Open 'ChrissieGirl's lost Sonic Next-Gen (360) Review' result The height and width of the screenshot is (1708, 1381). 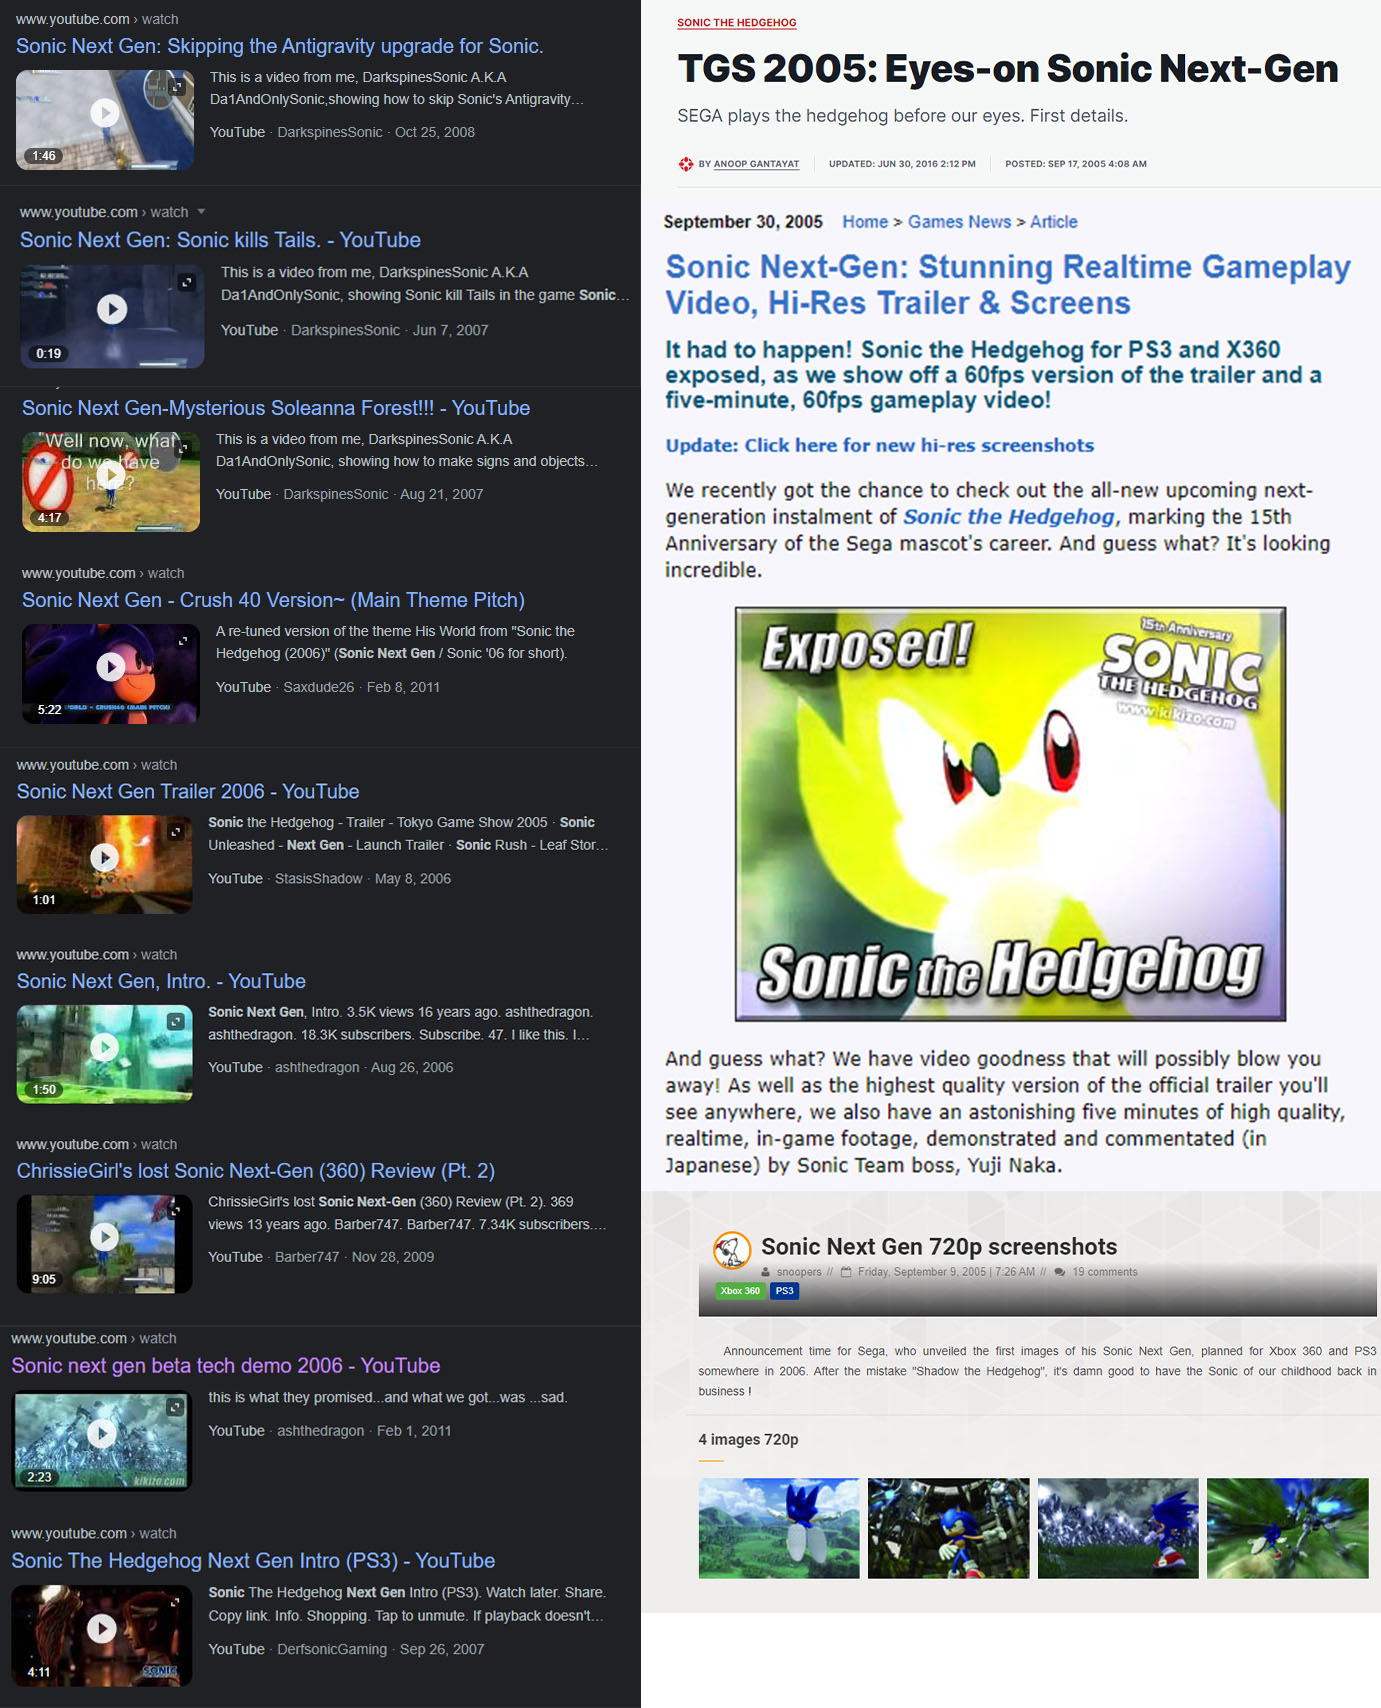tap(256, 1170)
